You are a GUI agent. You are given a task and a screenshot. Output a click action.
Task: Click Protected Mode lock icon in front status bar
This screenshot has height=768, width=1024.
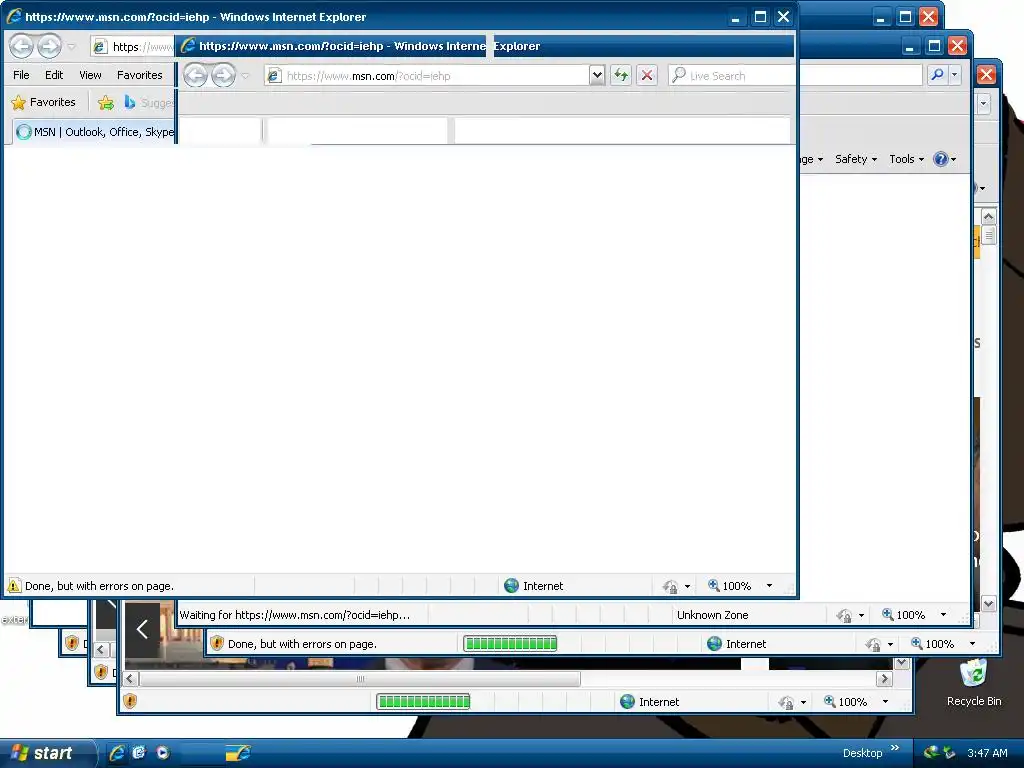(670, 586)
